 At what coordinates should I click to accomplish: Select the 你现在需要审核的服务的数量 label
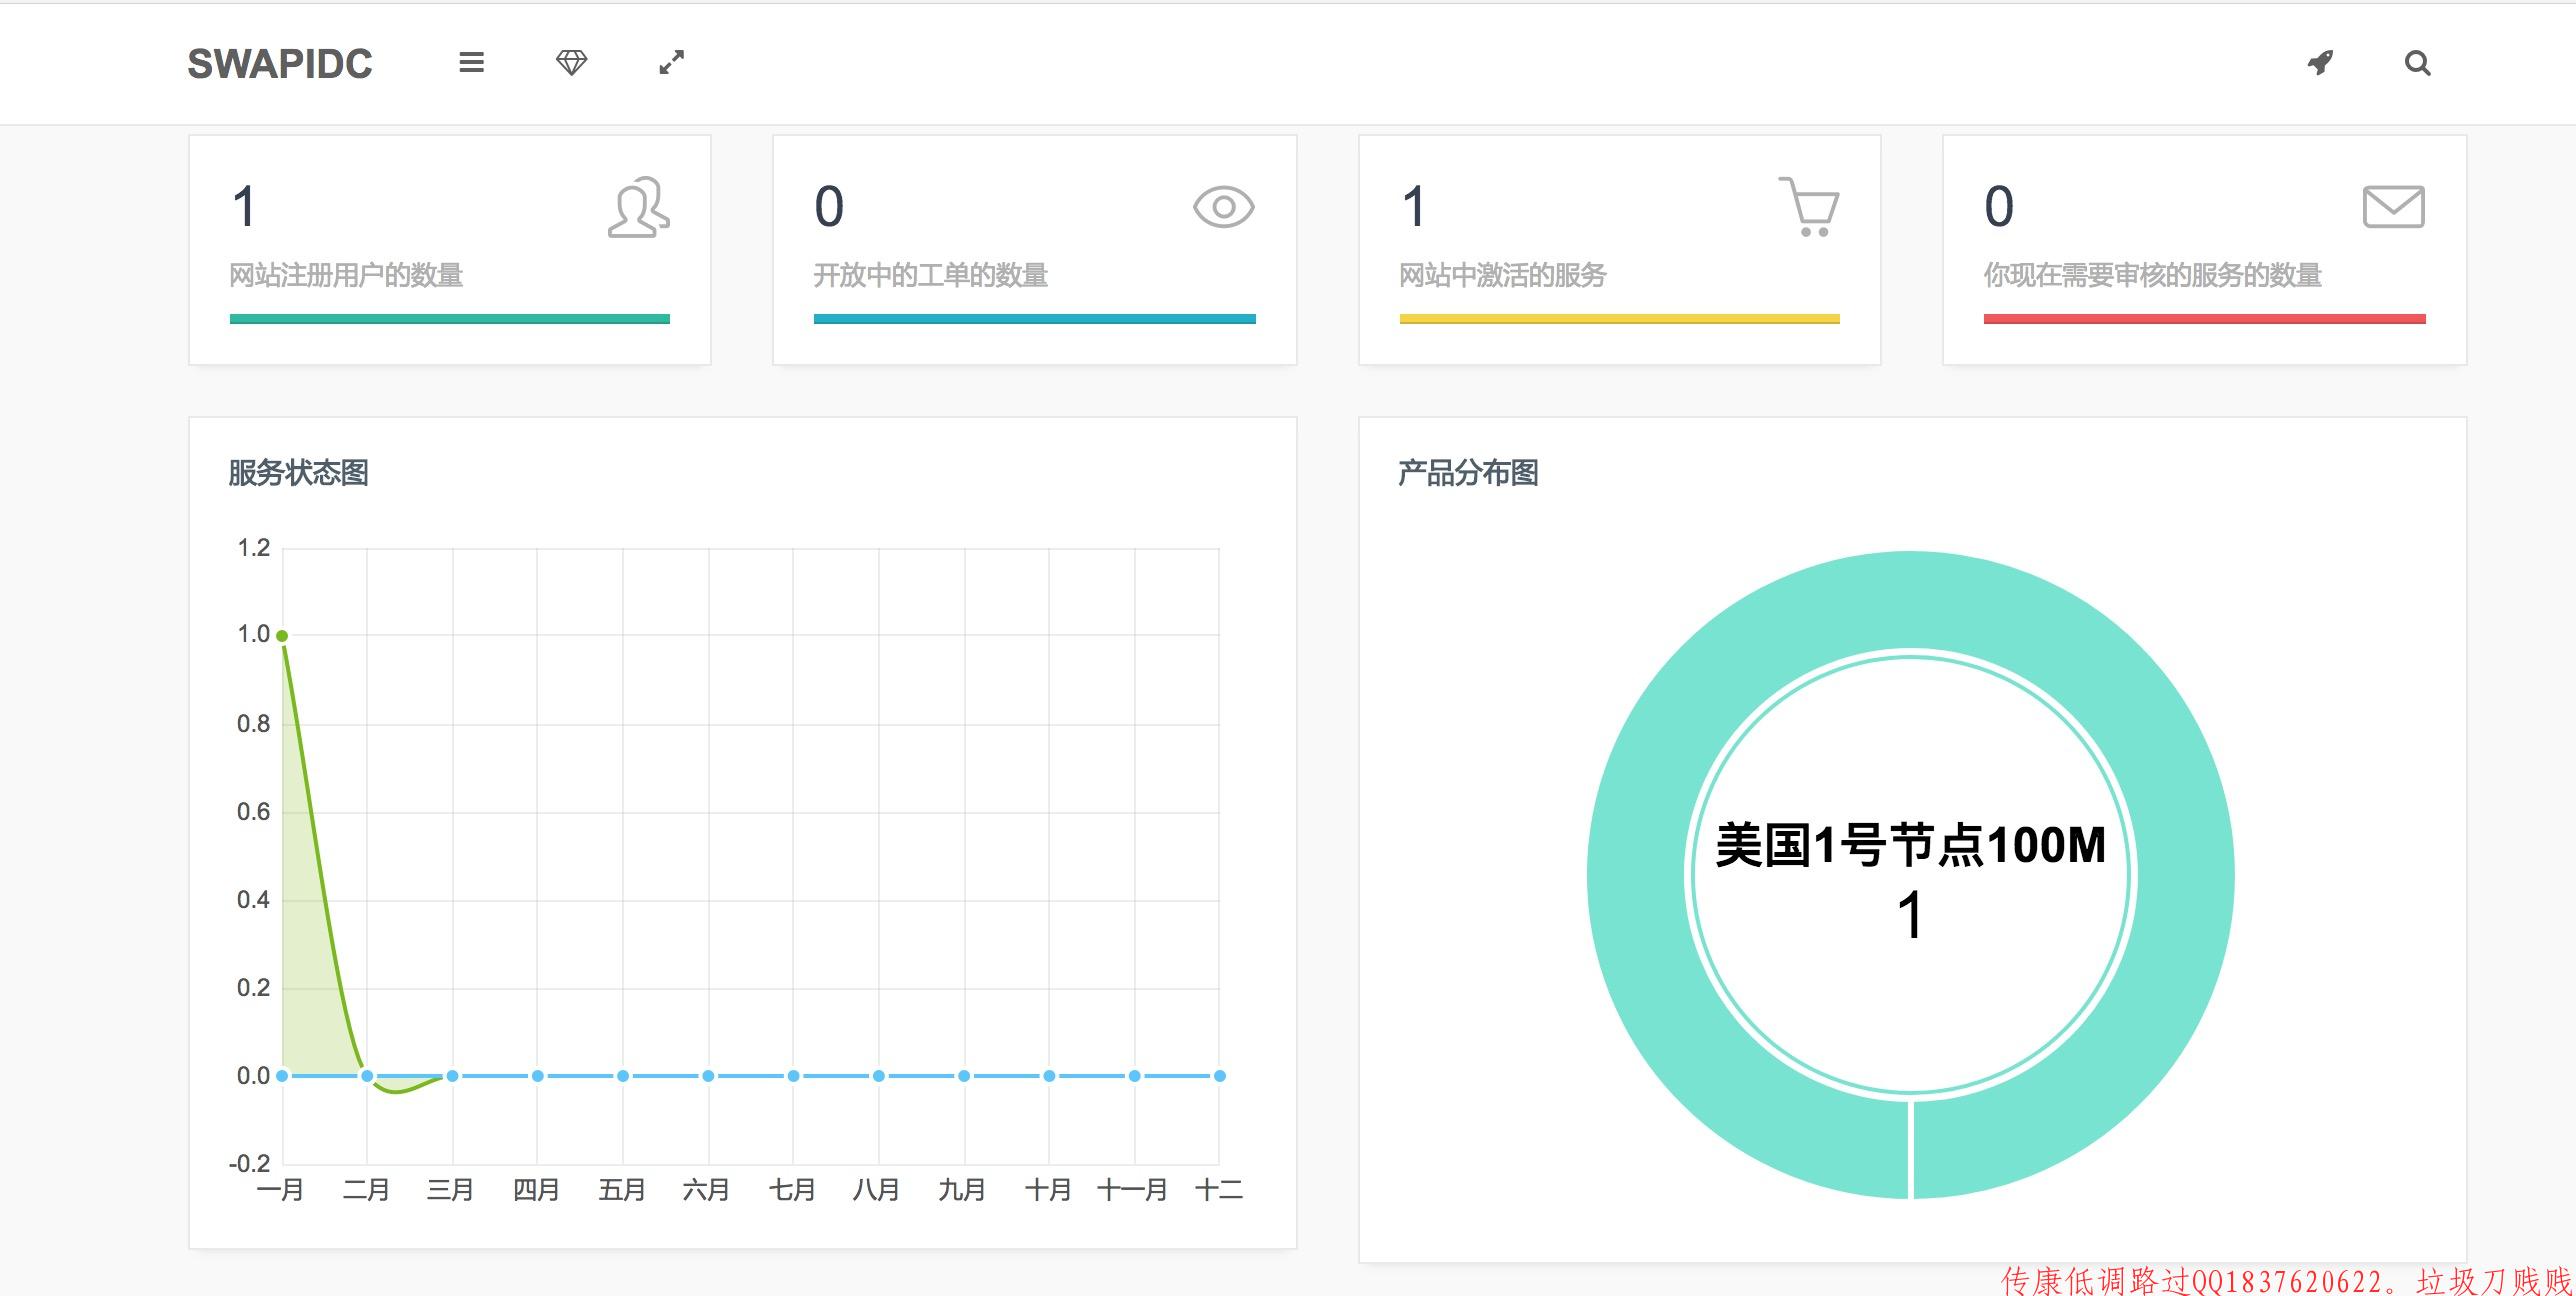pos(2153,275)
